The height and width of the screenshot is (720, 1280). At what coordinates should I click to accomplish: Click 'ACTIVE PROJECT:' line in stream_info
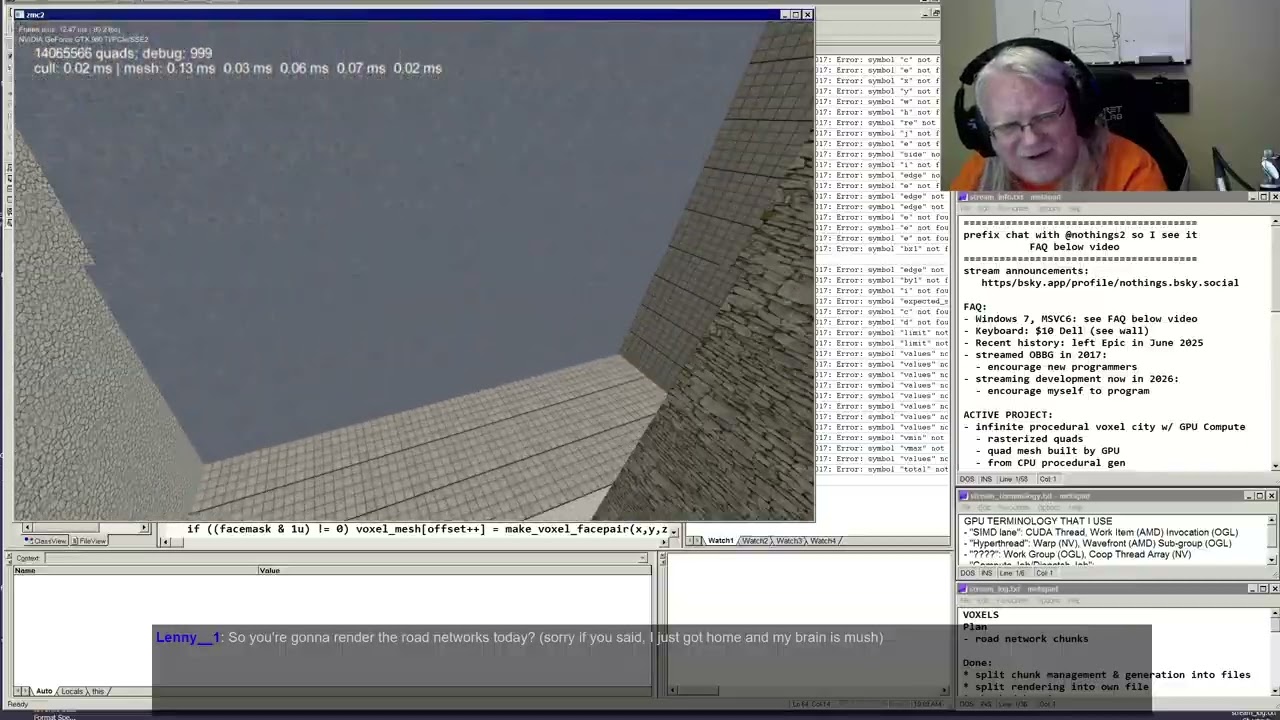point(1007,415)
